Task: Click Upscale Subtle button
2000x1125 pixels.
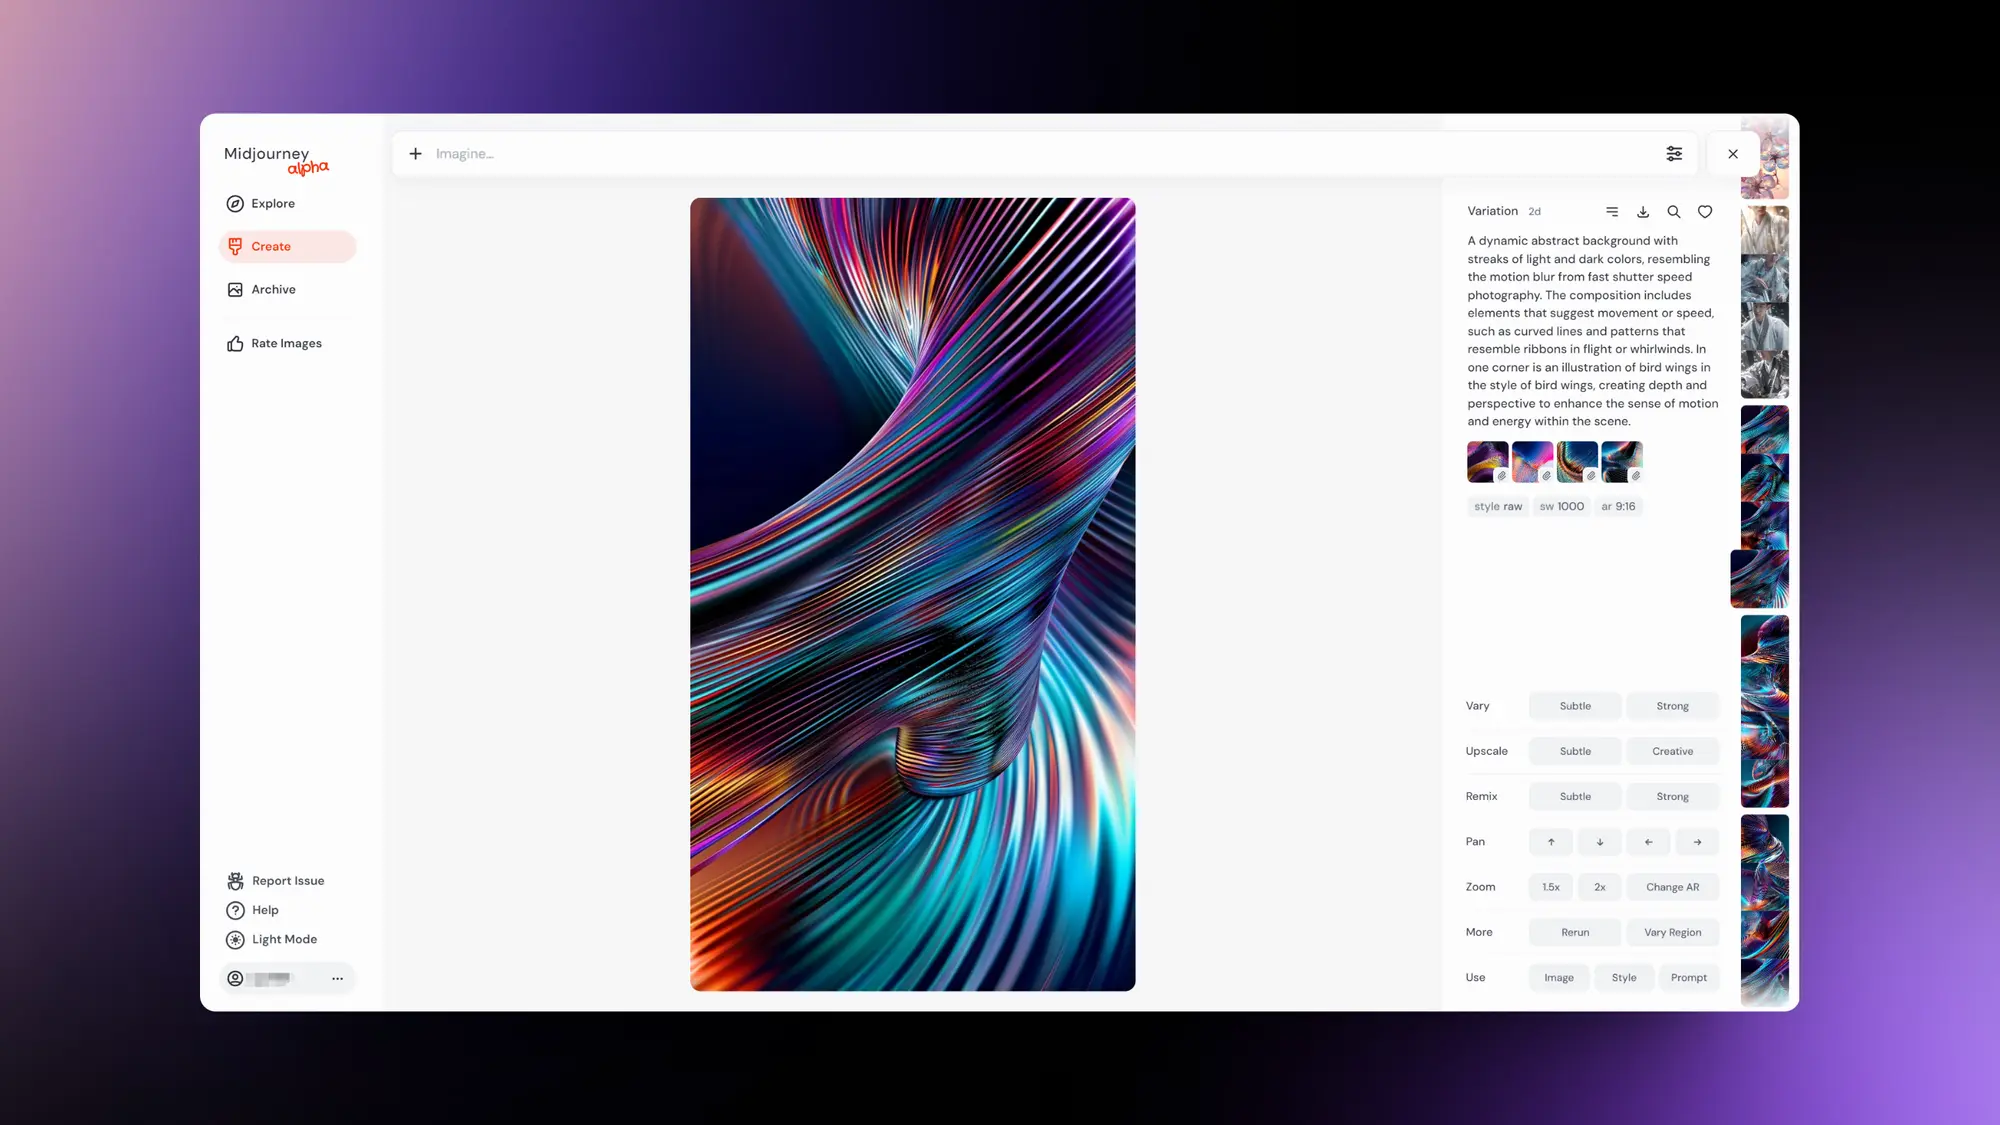Action: pos(1575,751)
